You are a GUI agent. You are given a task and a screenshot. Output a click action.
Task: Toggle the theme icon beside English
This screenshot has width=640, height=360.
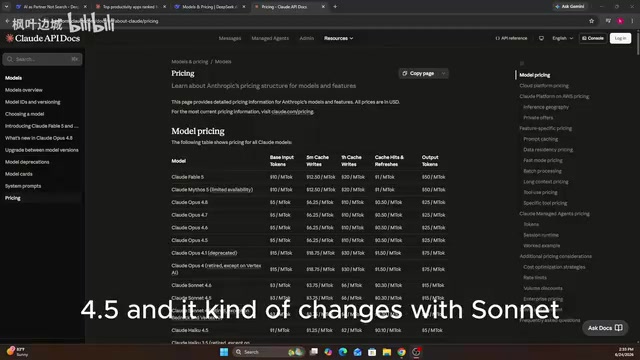541,38
